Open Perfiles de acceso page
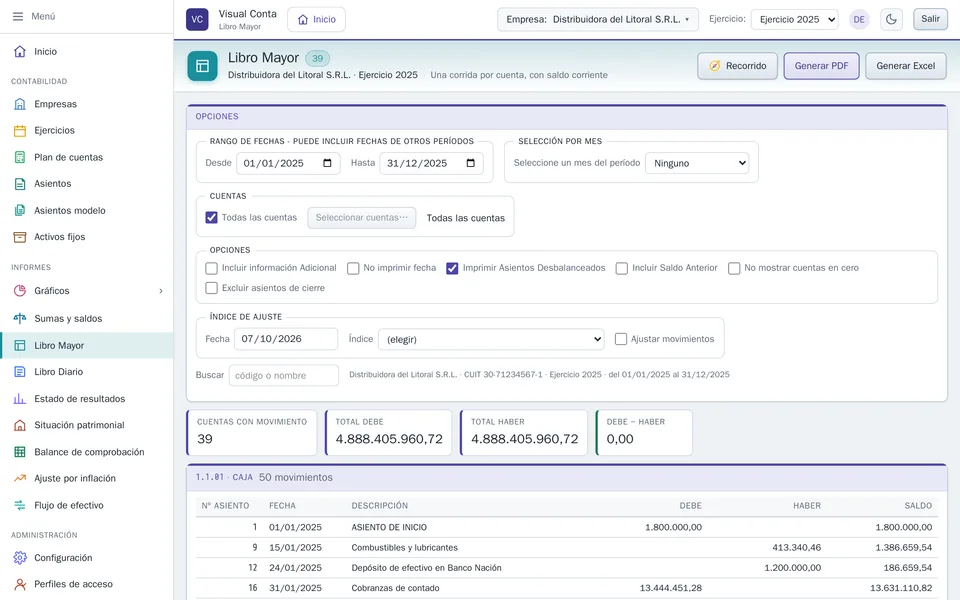The width and height of the screenshot is (960, 600). click(x=87, y=584)
